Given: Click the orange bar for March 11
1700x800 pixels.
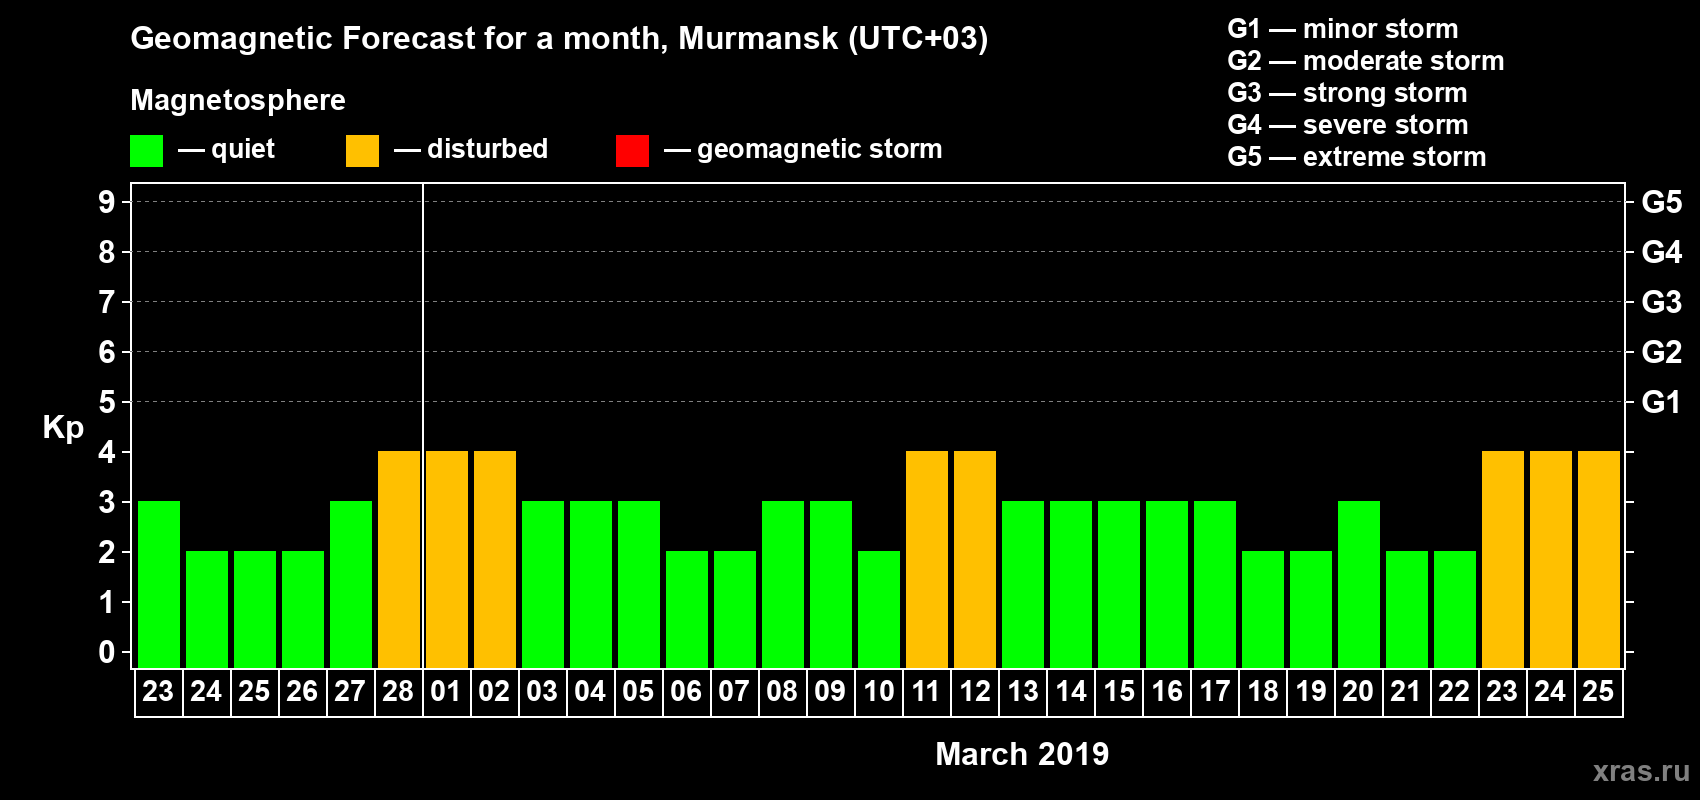Looking at the screenshot, I should (927, 559).
